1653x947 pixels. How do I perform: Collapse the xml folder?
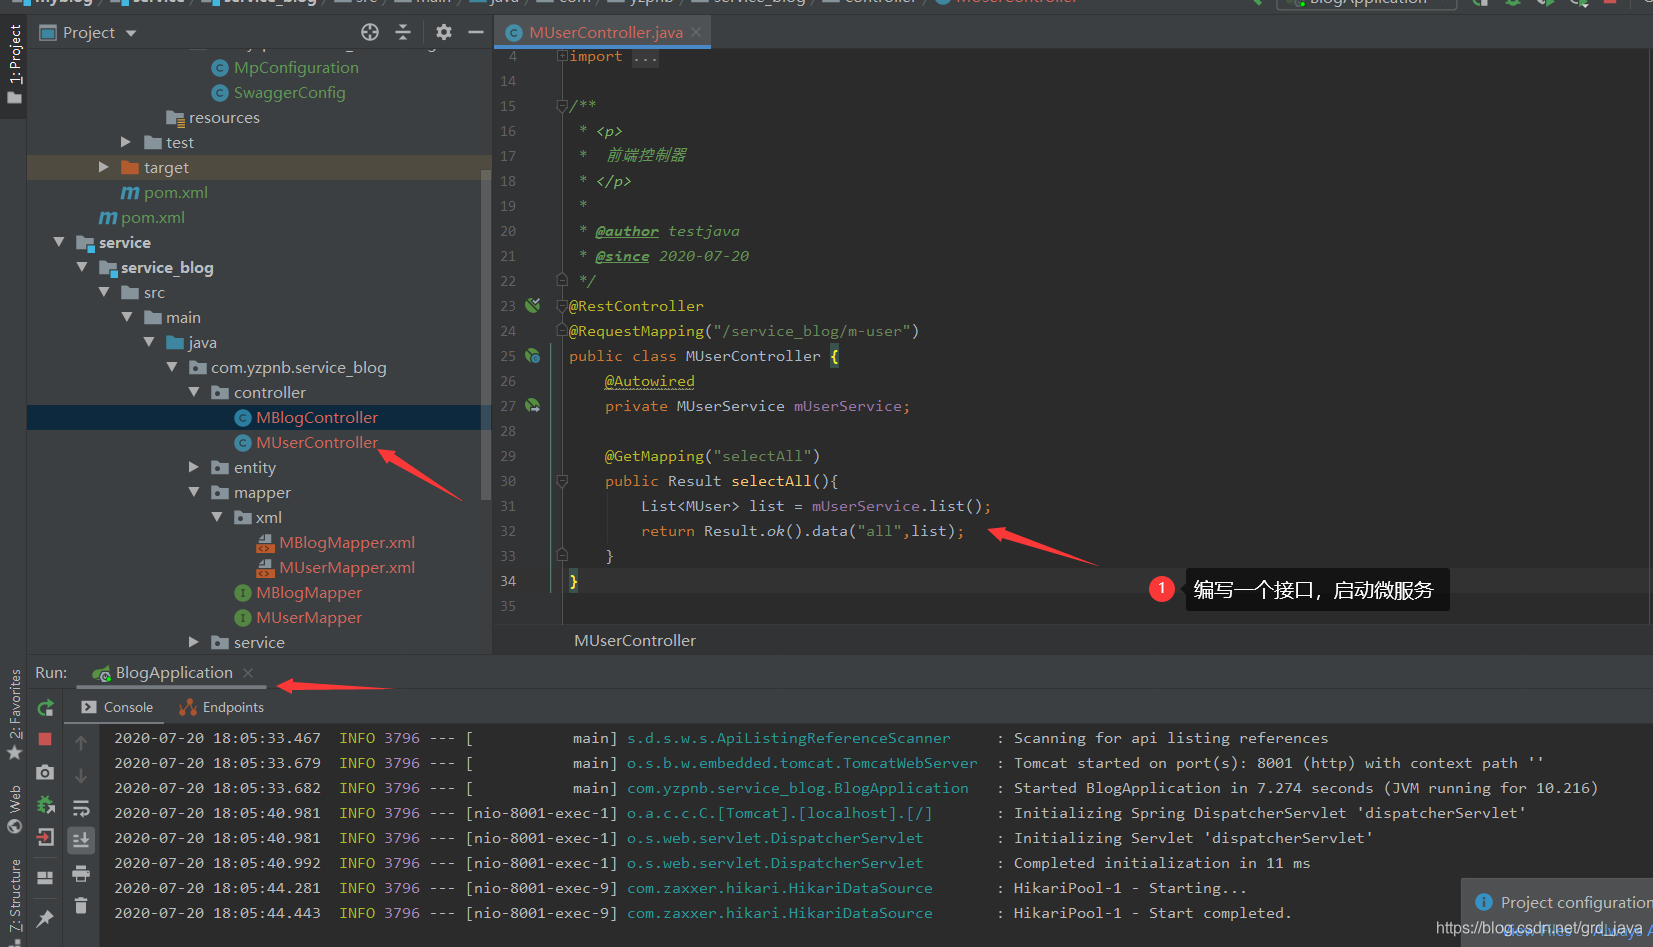coord(216,518)
